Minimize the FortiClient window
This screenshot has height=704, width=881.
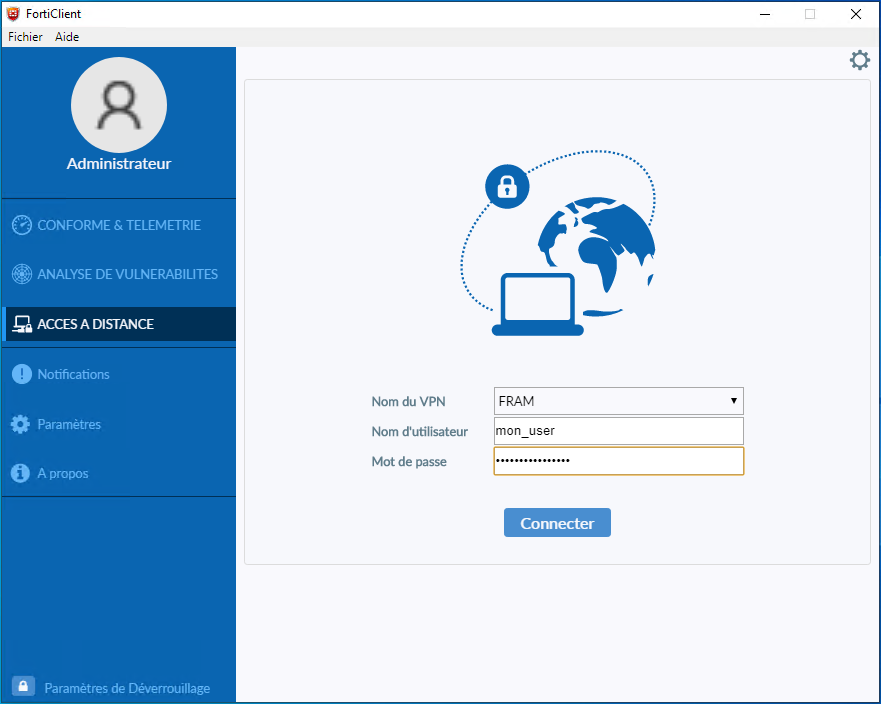[765, 14]
